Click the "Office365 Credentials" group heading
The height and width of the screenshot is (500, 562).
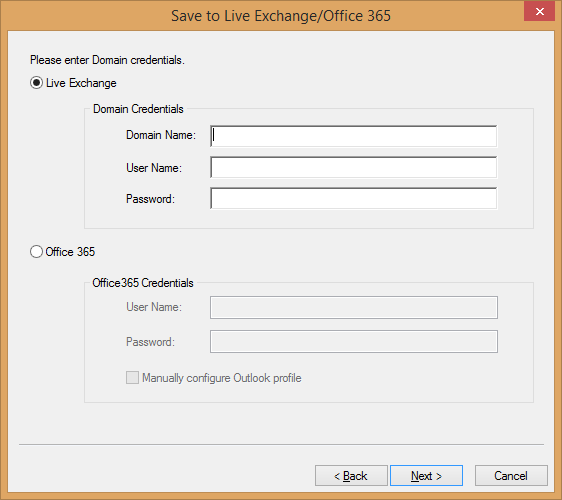[x=143, y=283]
